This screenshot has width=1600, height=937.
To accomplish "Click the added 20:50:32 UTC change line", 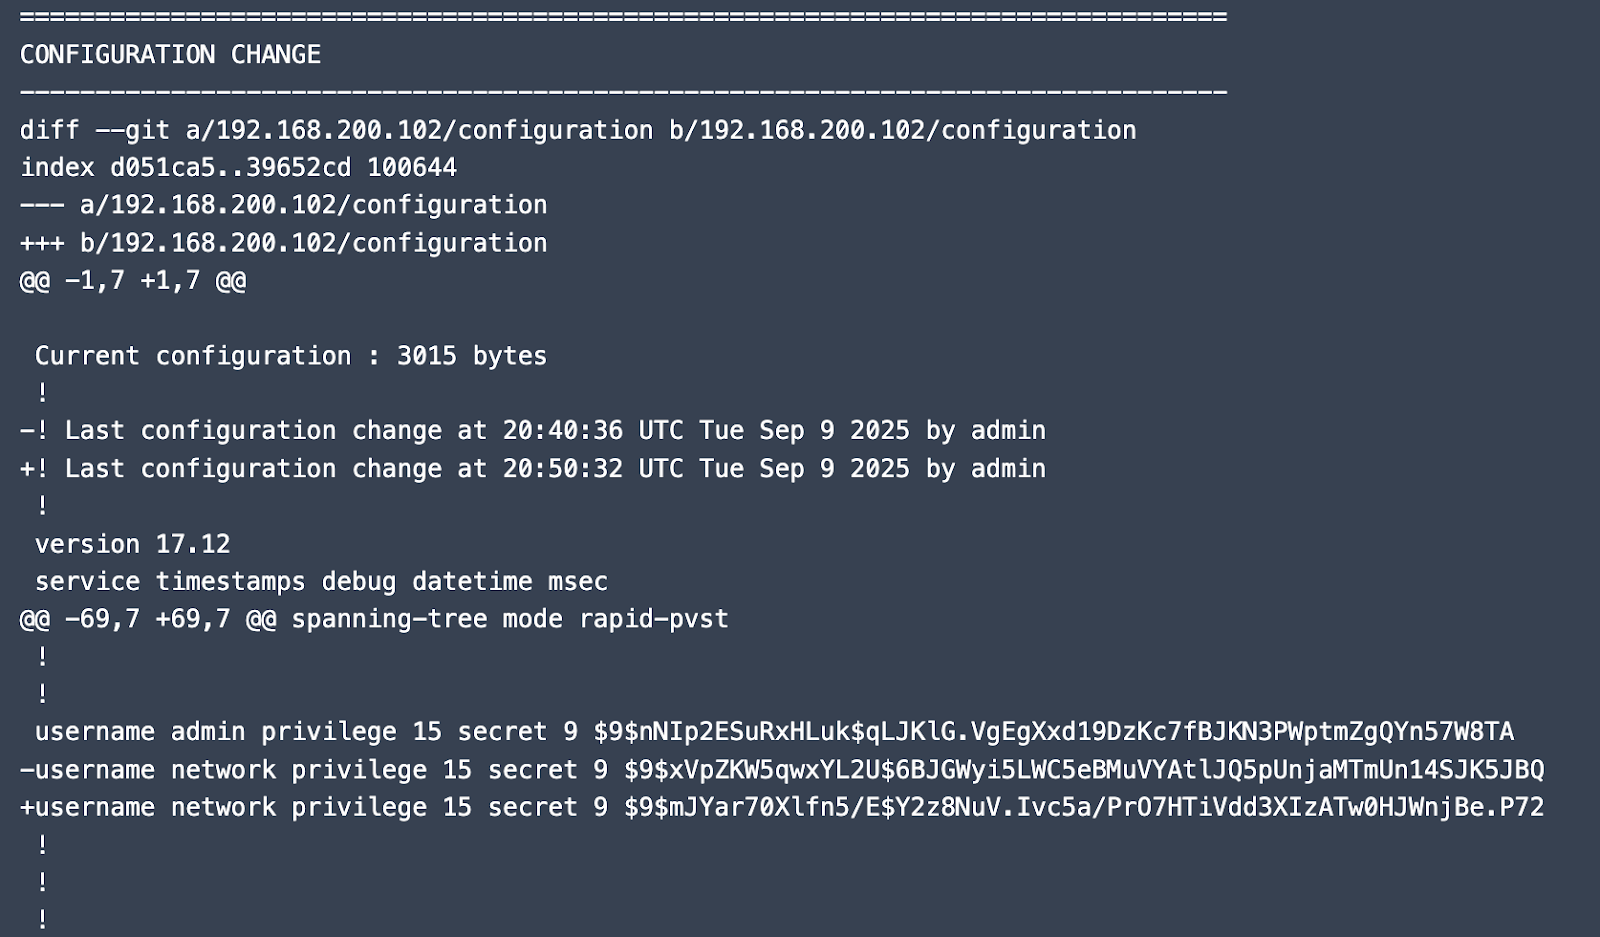I will pos(532,469).
